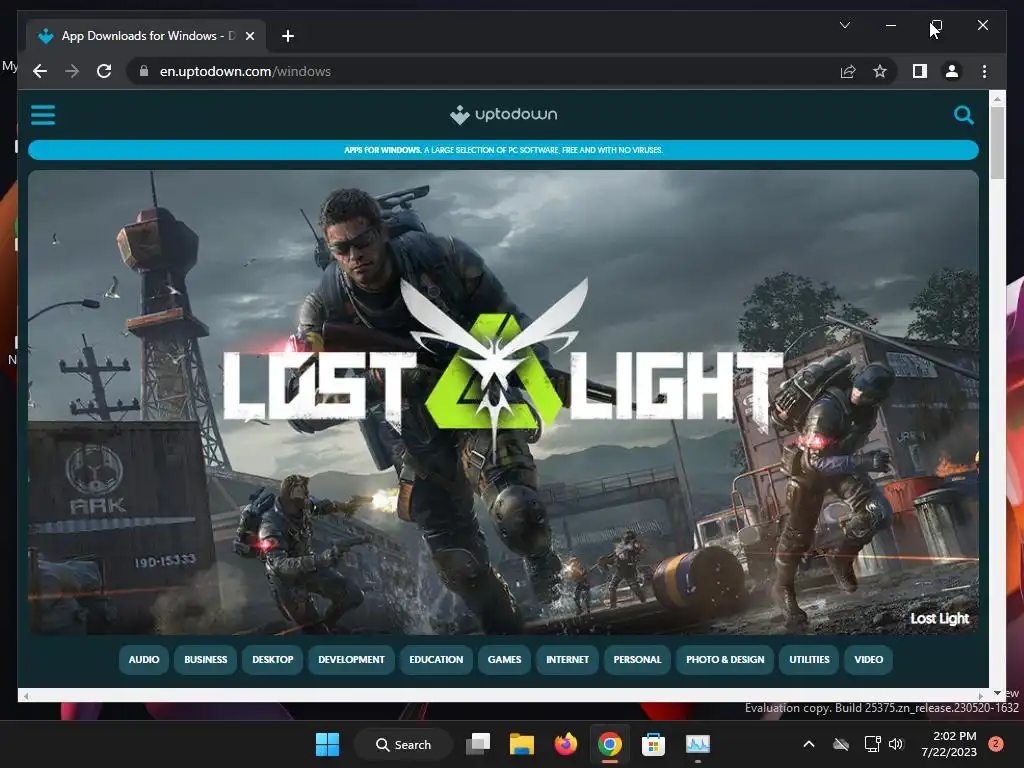This screenshot has height=768, width=1024.
Task: Open the AUDIO category
Action: point(144,660)
